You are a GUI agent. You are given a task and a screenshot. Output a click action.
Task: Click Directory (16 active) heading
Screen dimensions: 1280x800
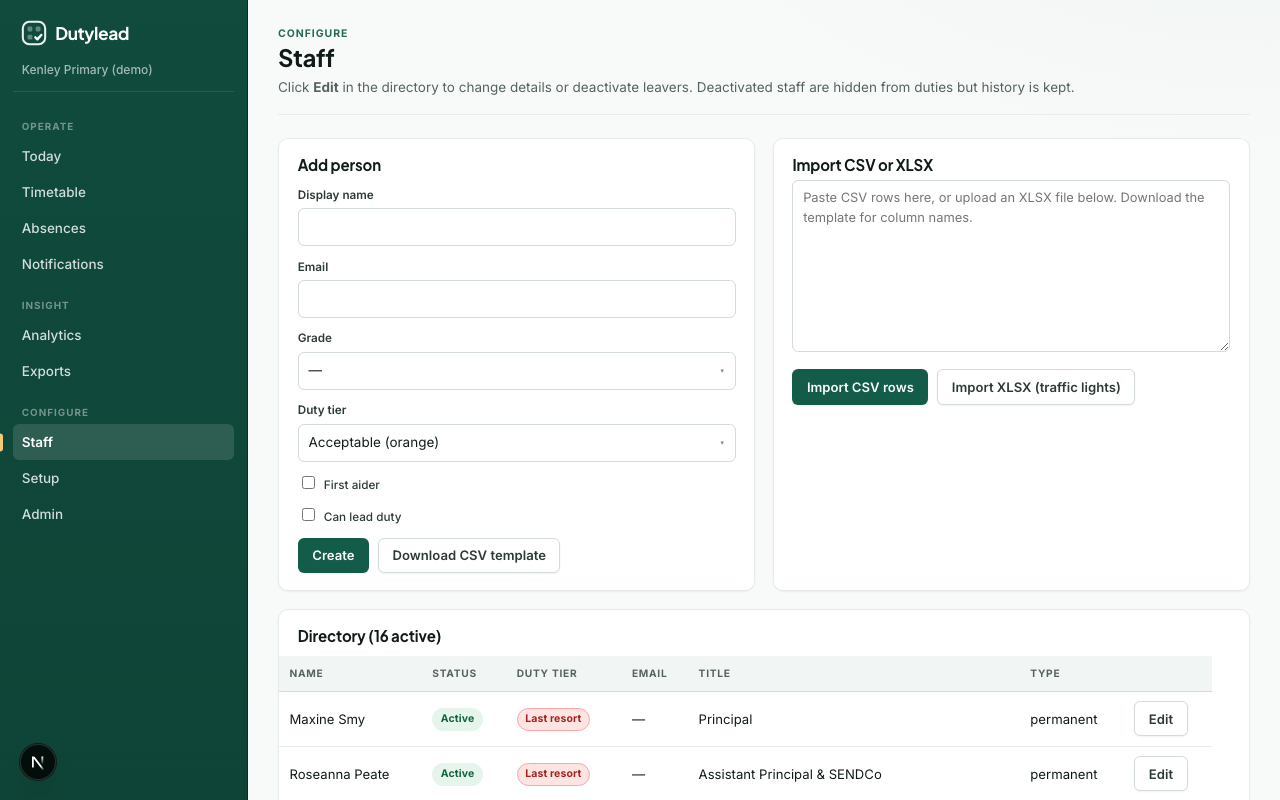click(369, 636)
